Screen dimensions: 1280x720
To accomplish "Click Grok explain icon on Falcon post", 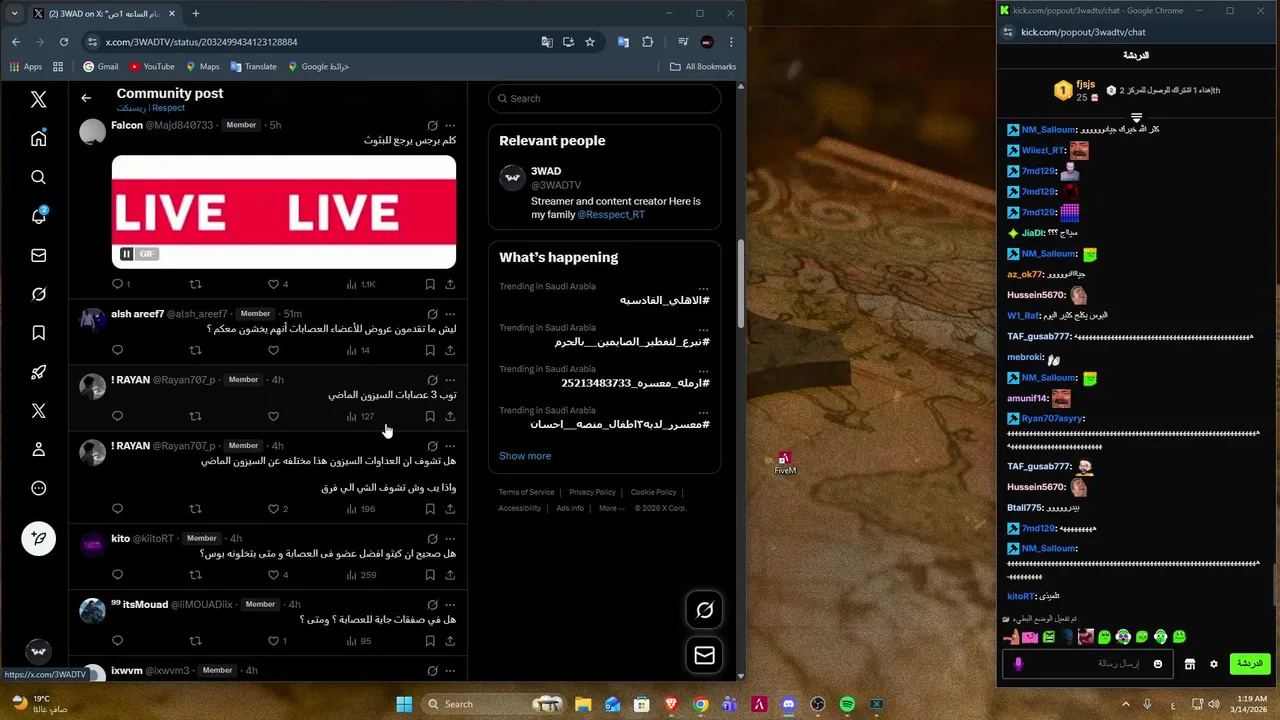I will click(432, 125).
